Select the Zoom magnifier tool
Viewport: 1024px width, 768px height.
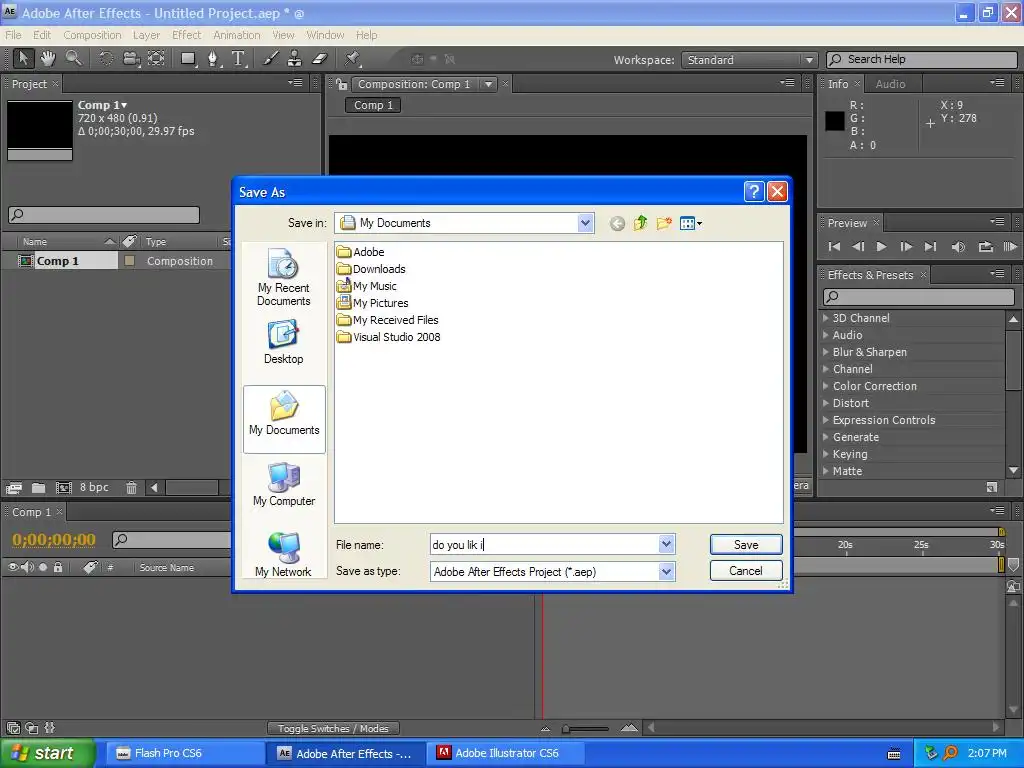tap(73, 59)
